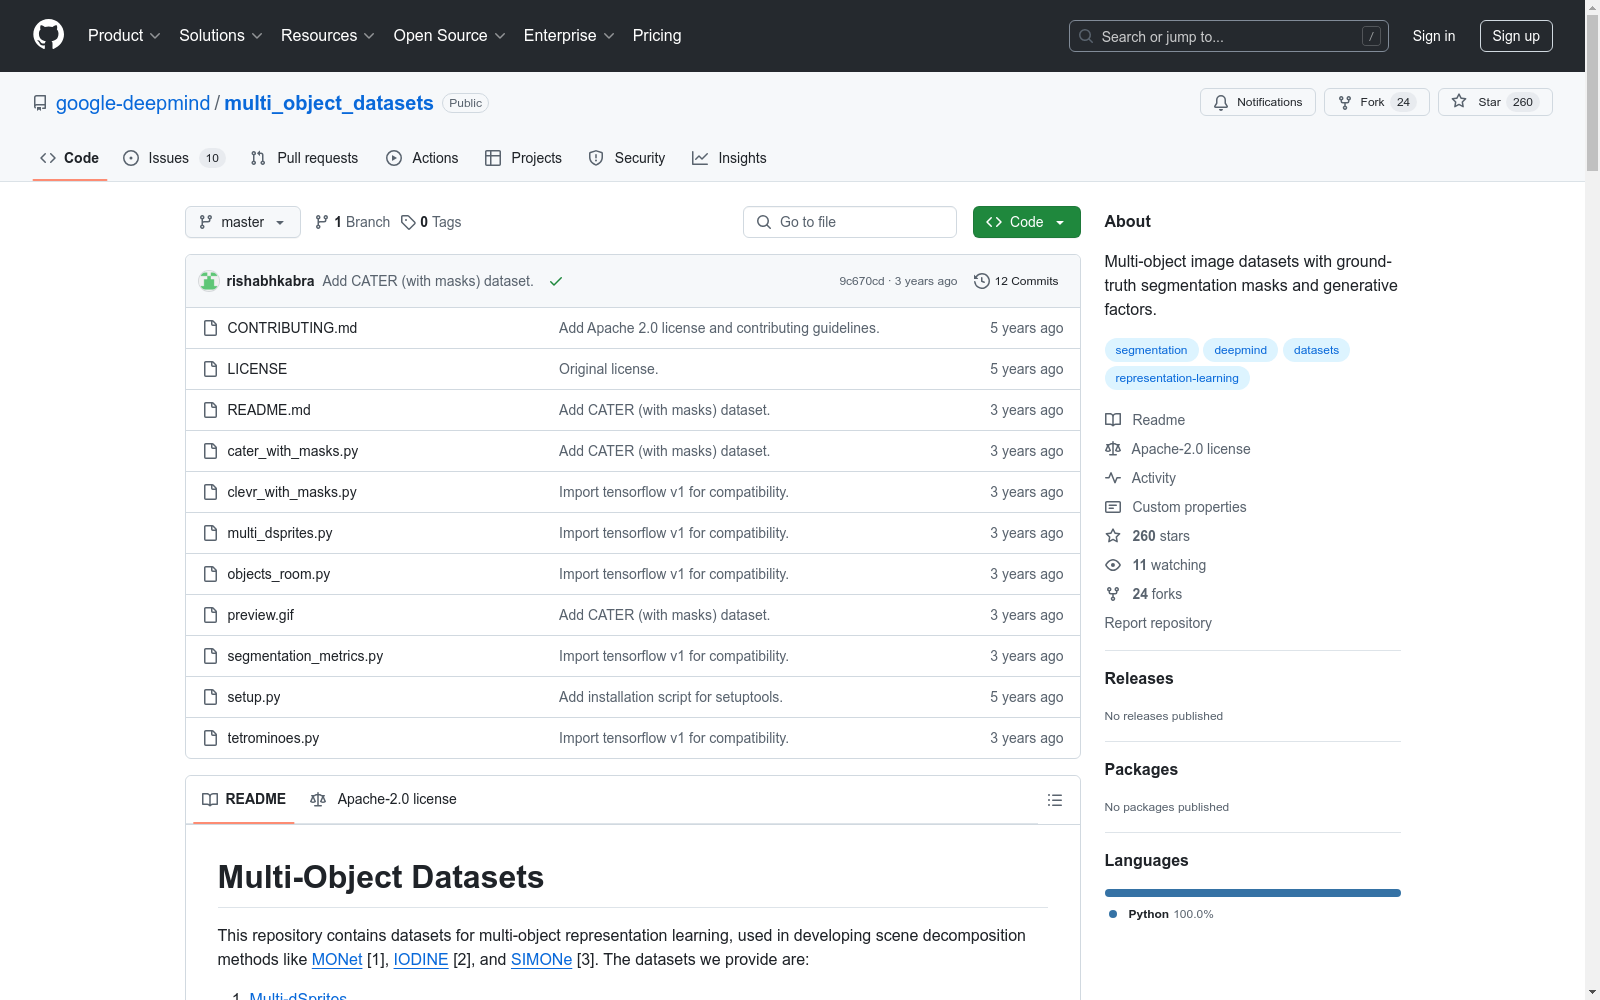Click the Sign up button
Image resolution: width=1600 pixels, height=1000 pixels.
point(1516,36)
